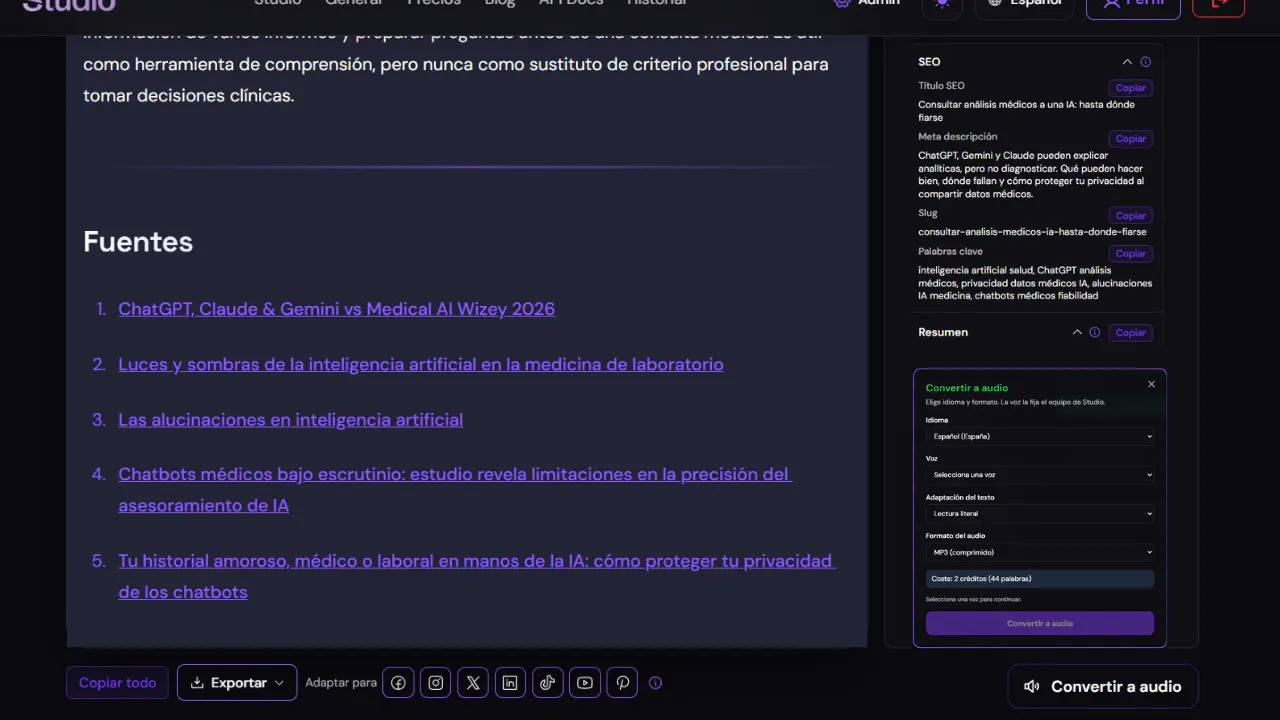Click the bottom Convertir a audio speaker button
The height and width of the screenshot is (720, 1280).
click(1103, 687)
